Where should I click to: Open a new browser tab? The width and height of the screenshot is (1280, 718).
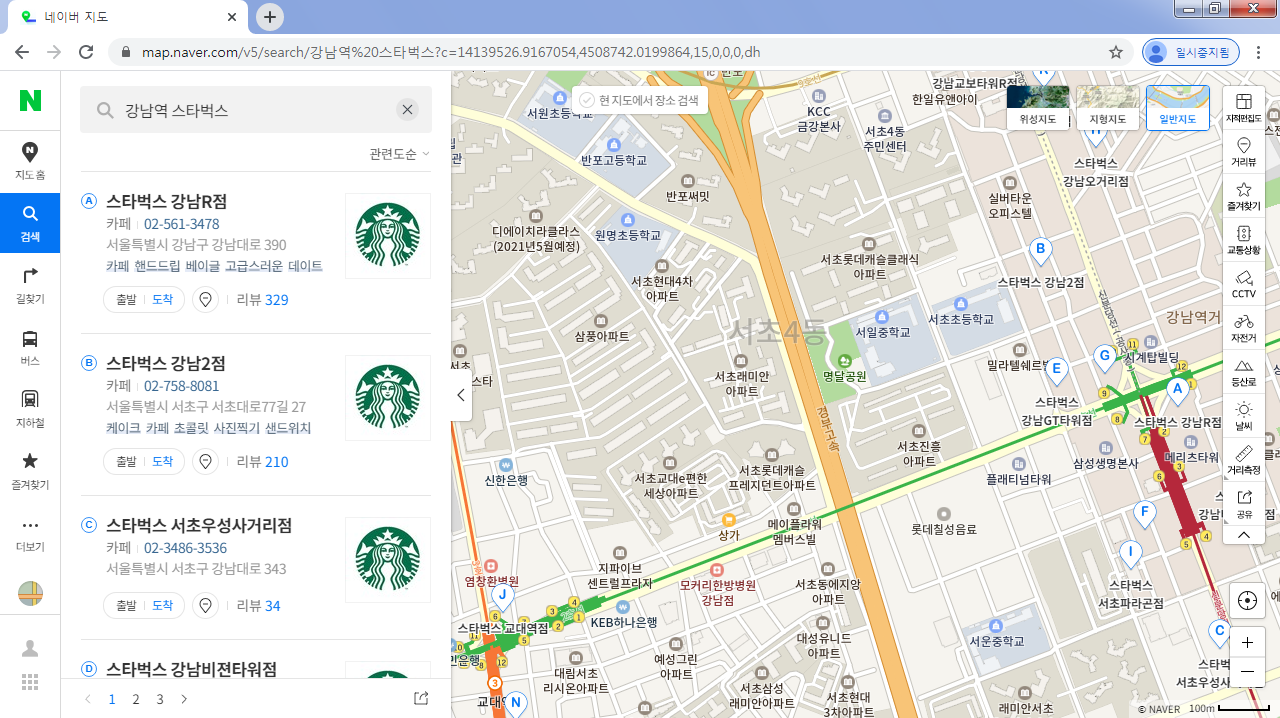point(270,17)
